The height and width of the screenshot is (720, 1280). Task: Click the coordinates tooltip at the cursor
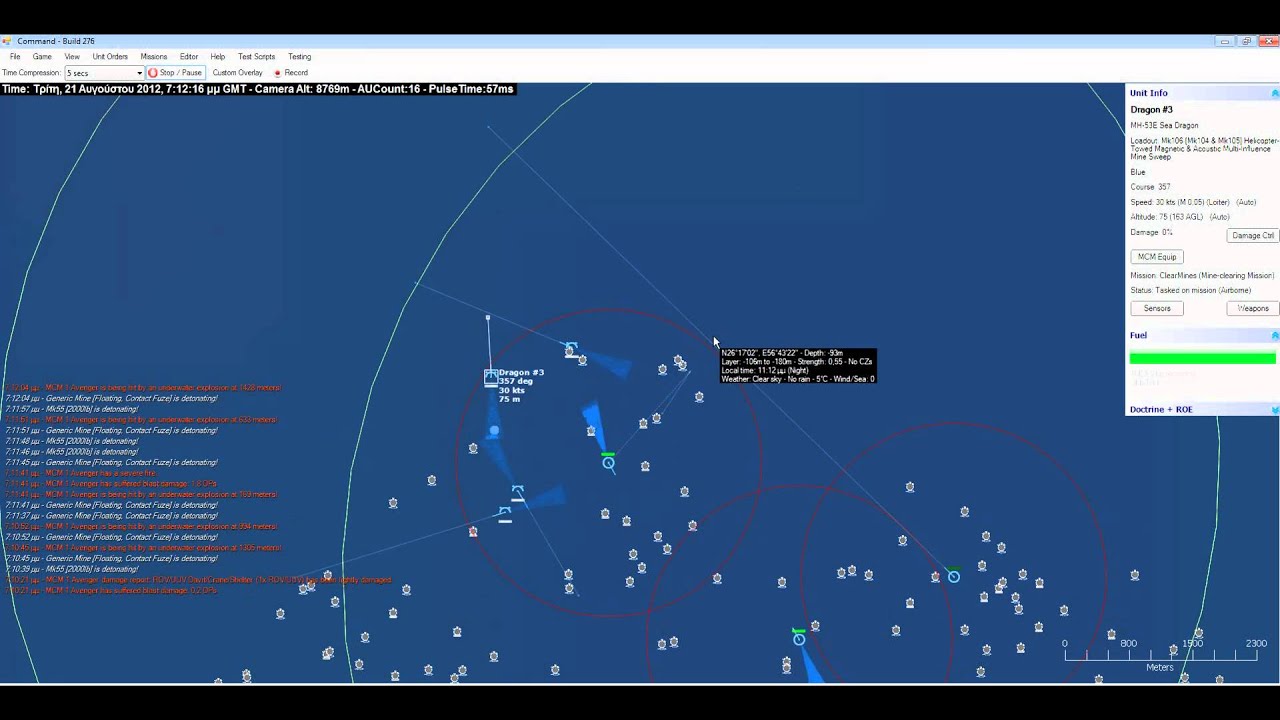[798, 366]
